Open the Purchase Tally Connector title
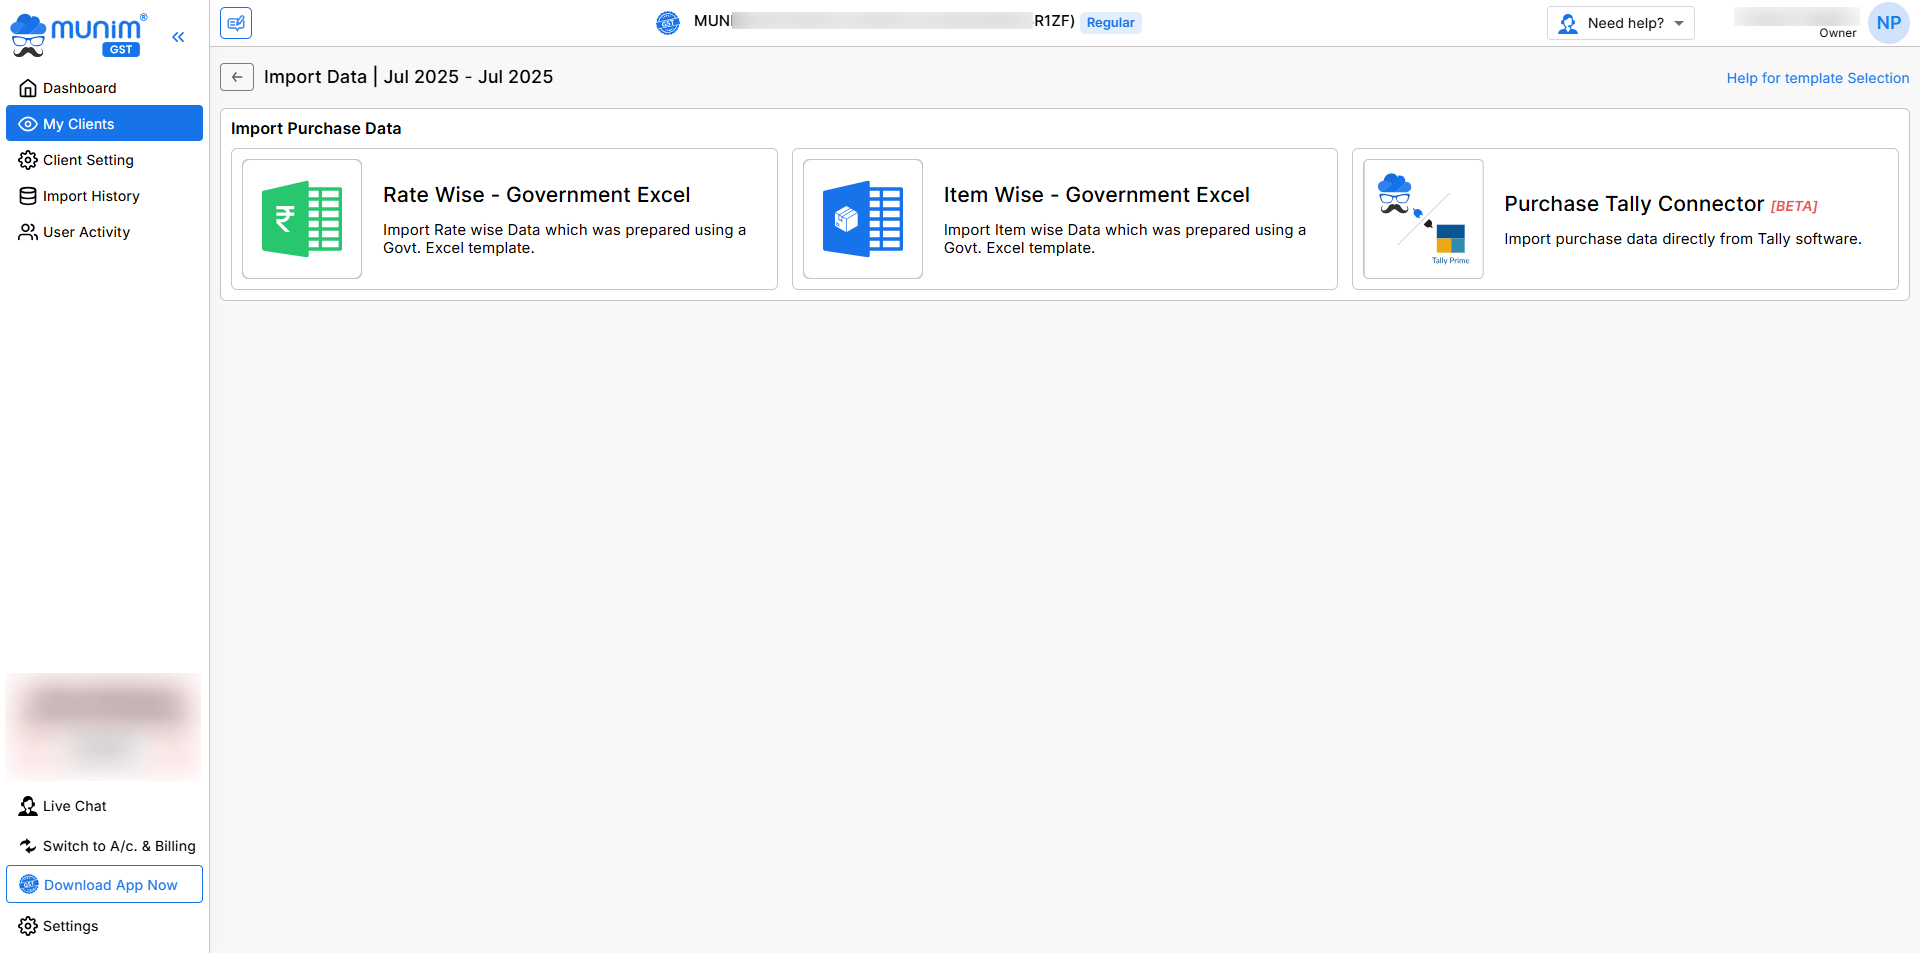This screenshot has width=1920, height=953. 1634,204
